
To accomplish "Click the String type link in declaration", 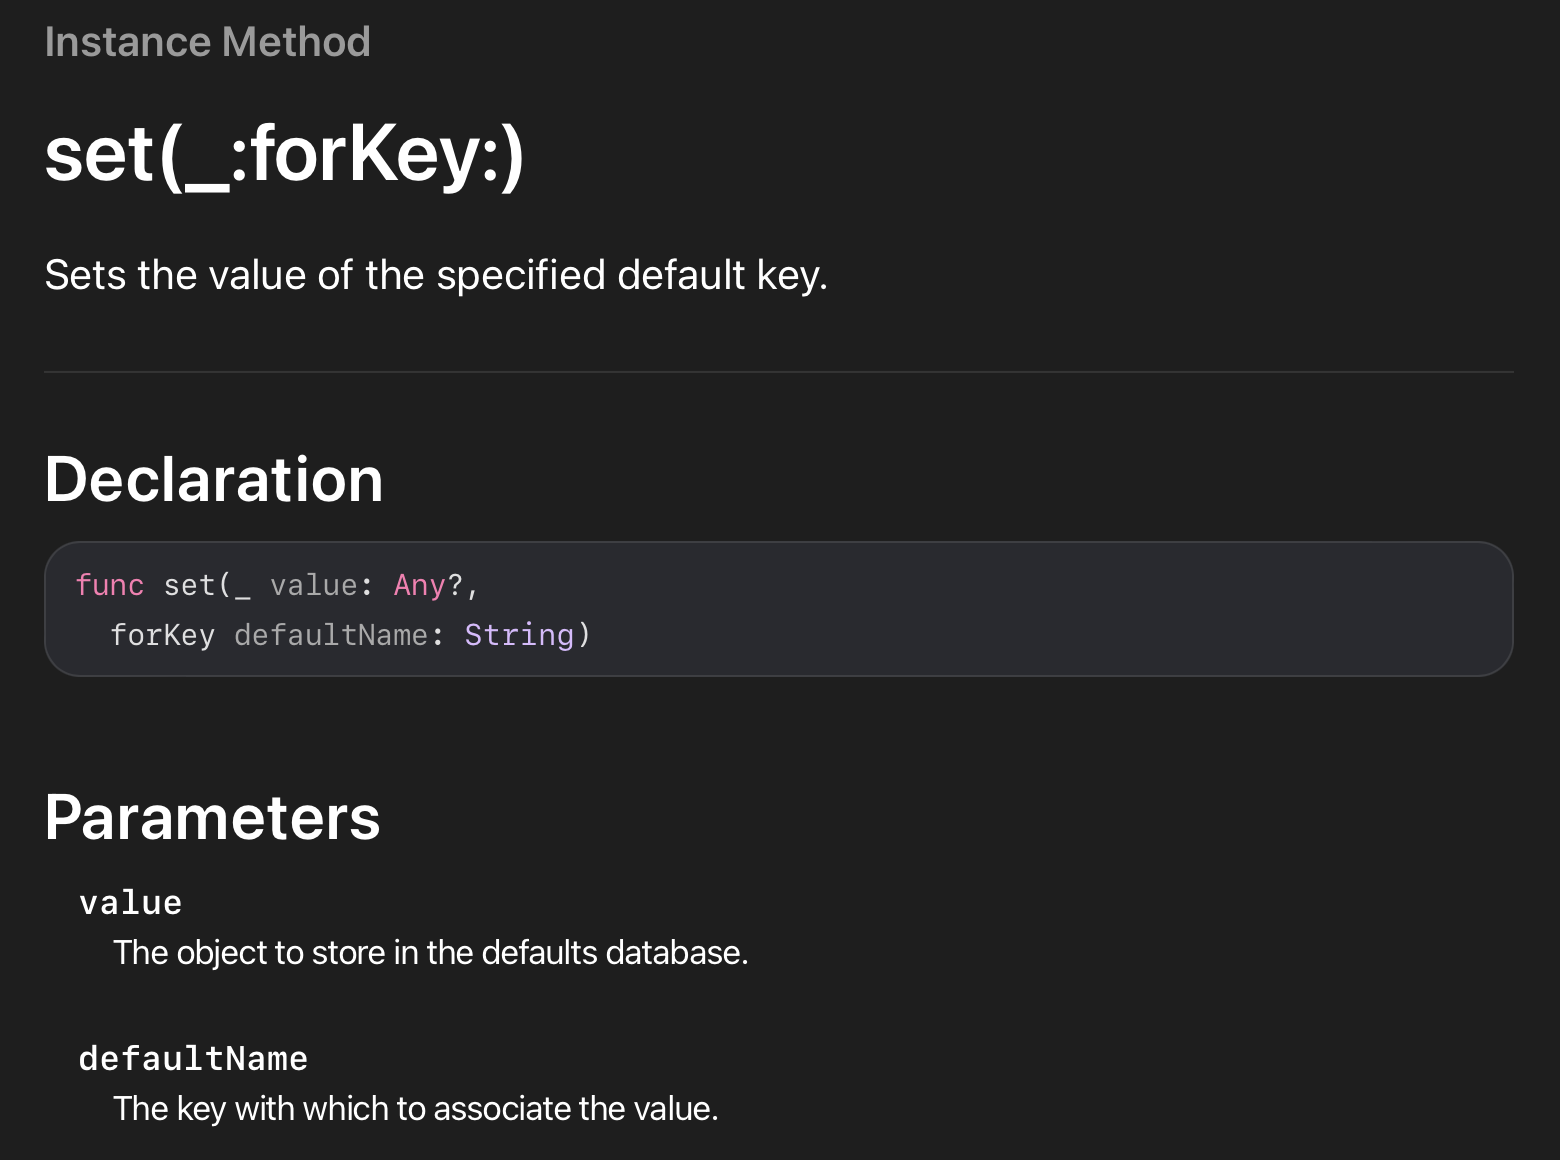I will [x=519, y=635].
